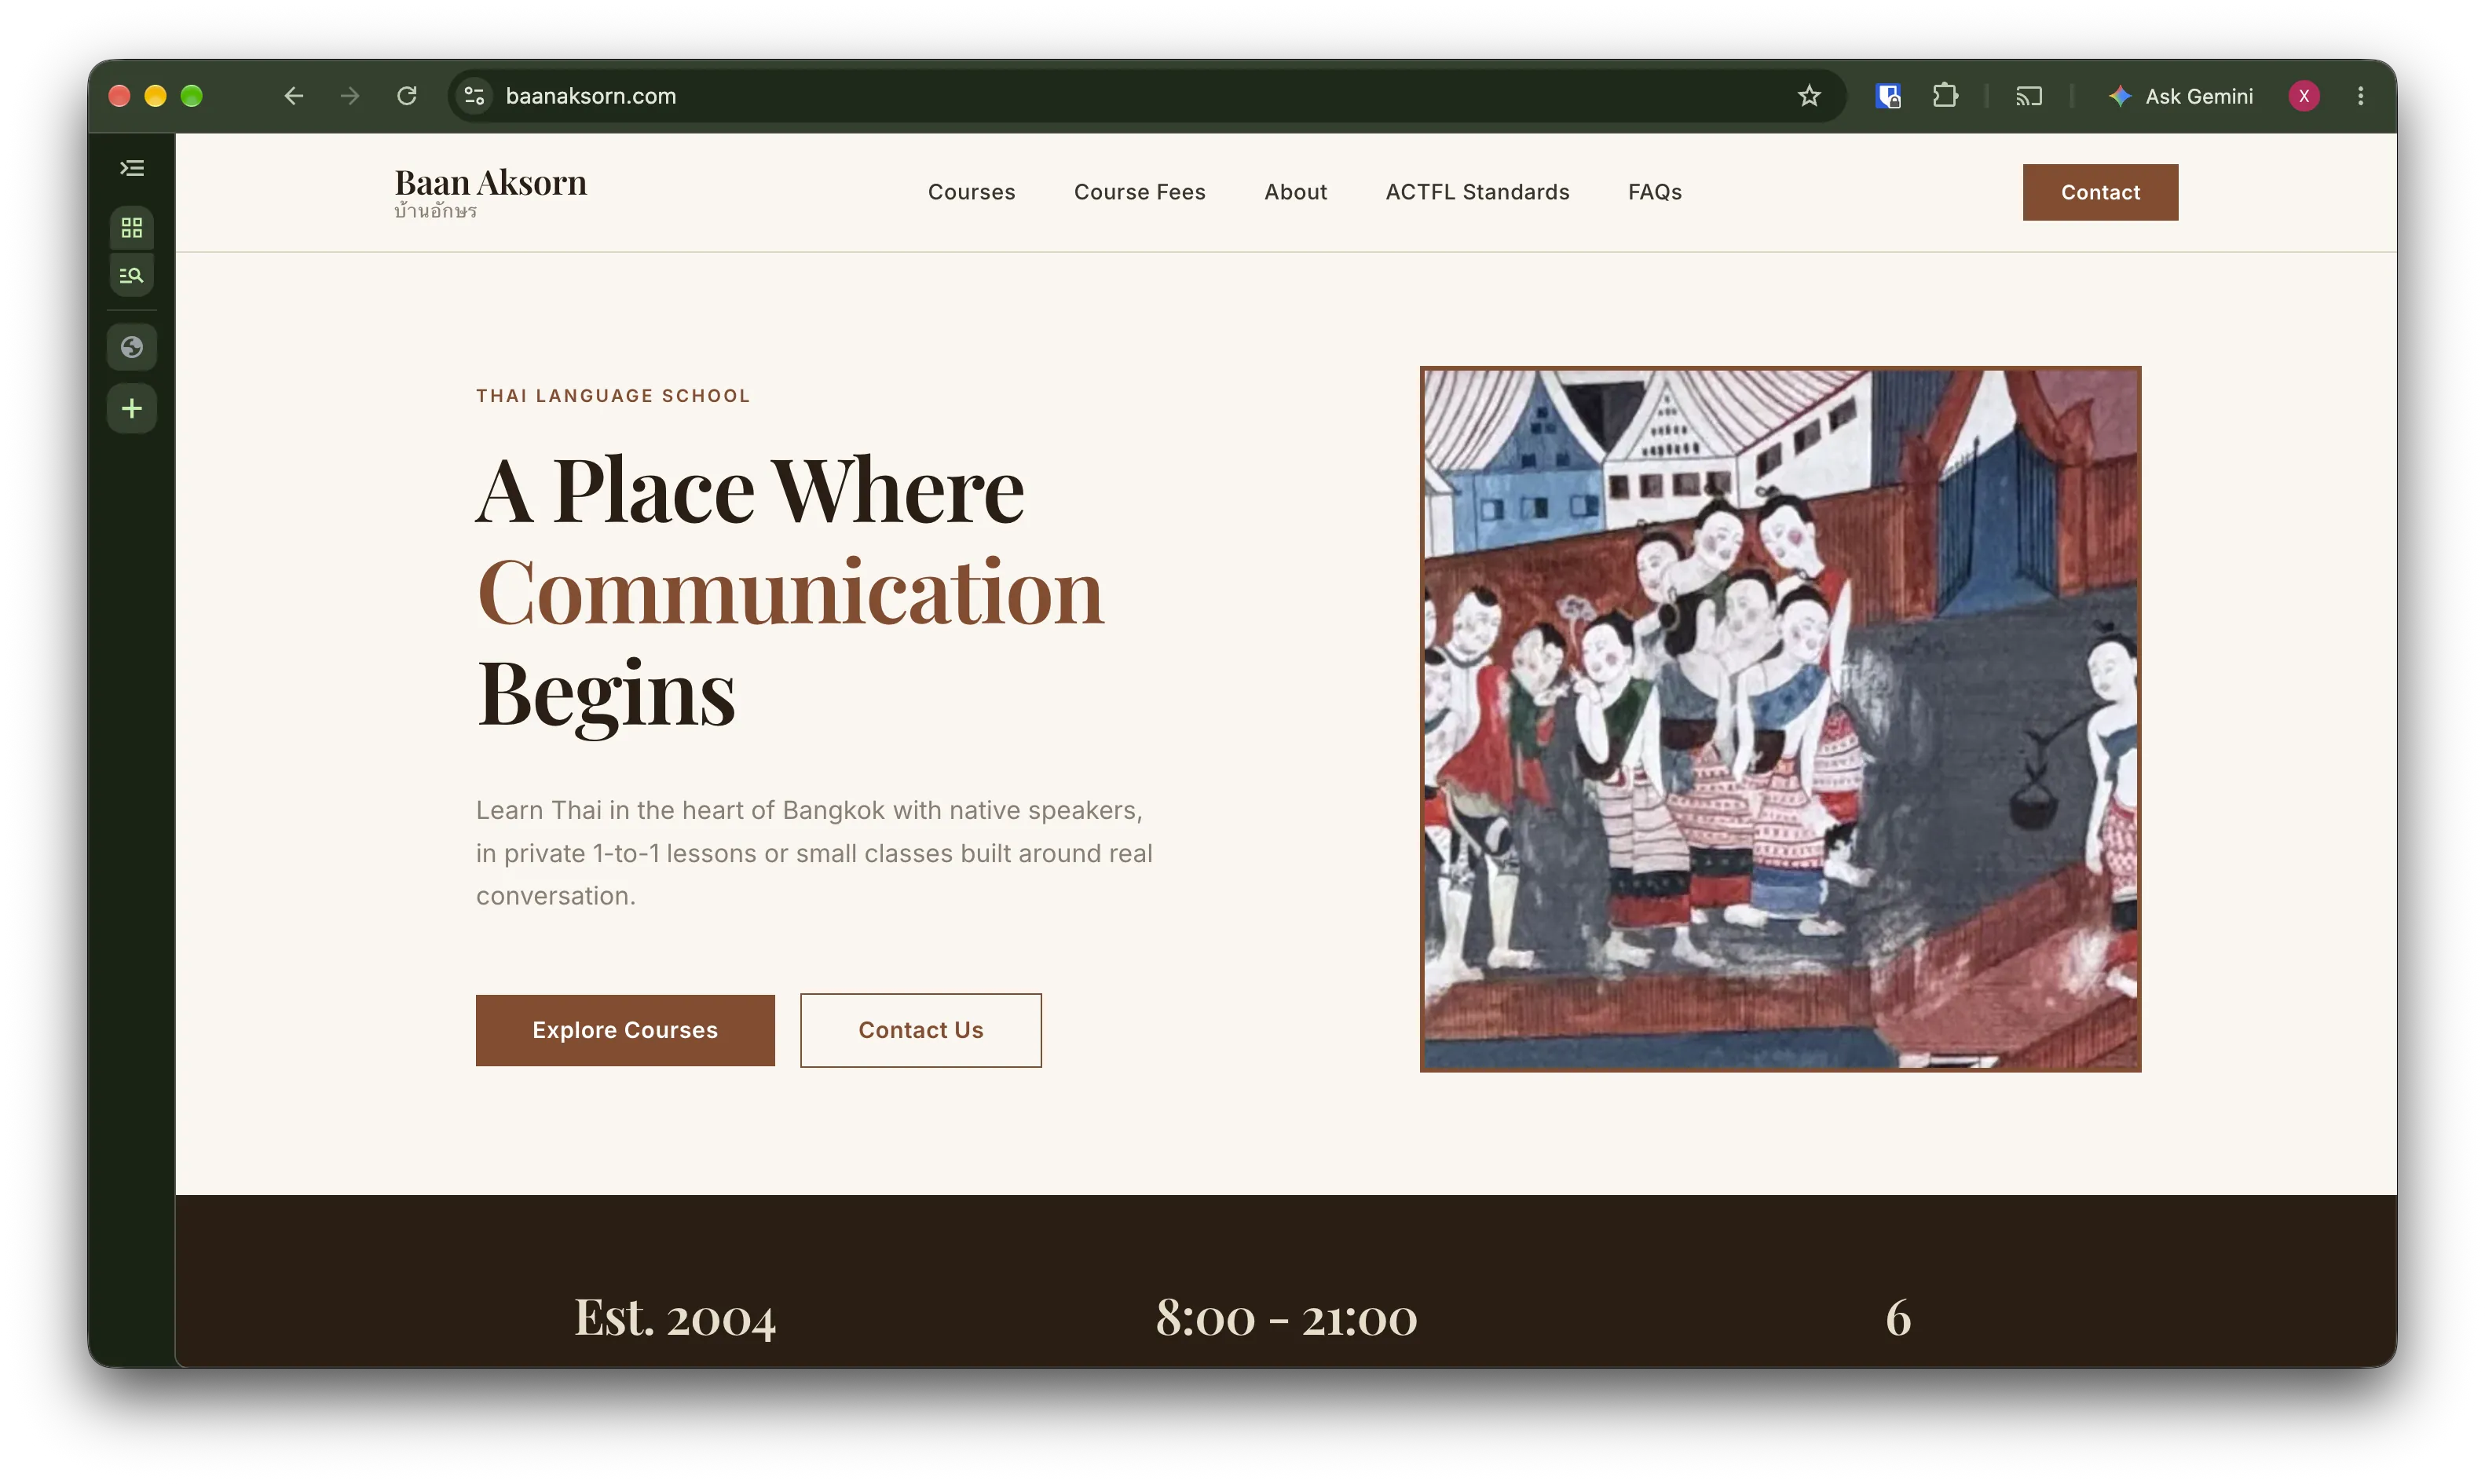Add a new tab with plus

click(132, 408)
